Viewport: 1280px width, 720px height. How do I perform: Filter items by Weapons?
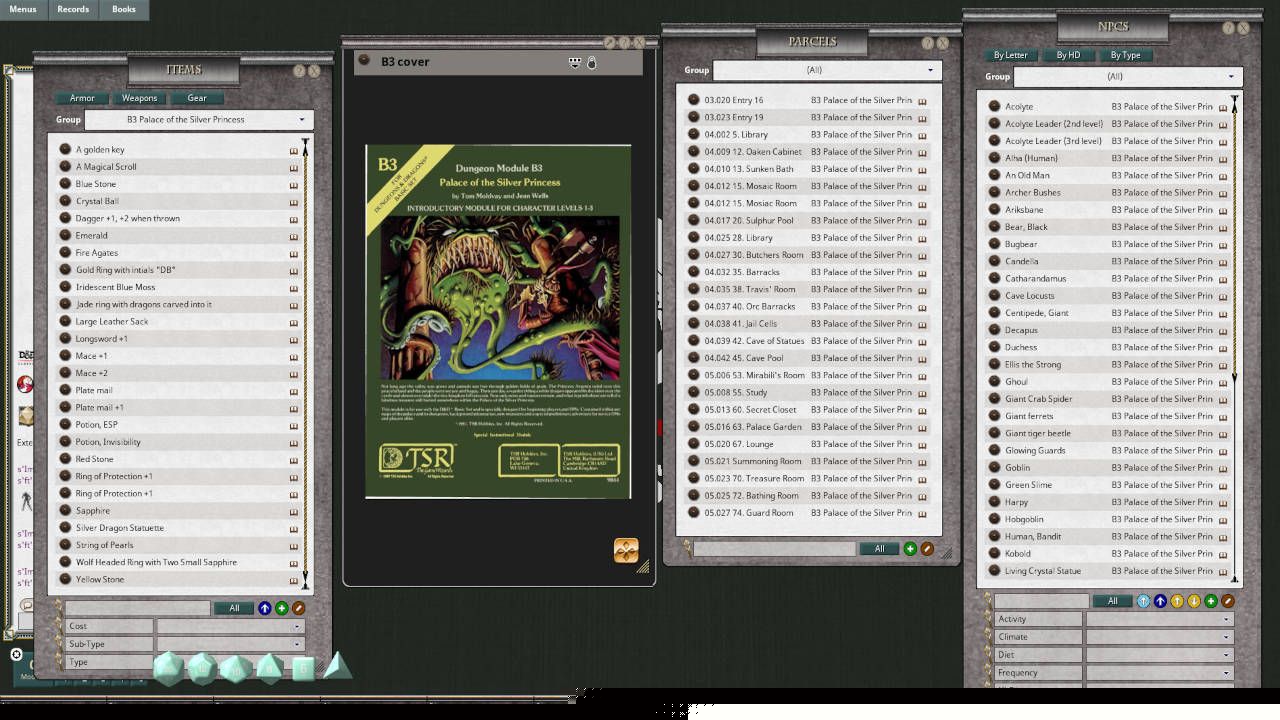139,98
